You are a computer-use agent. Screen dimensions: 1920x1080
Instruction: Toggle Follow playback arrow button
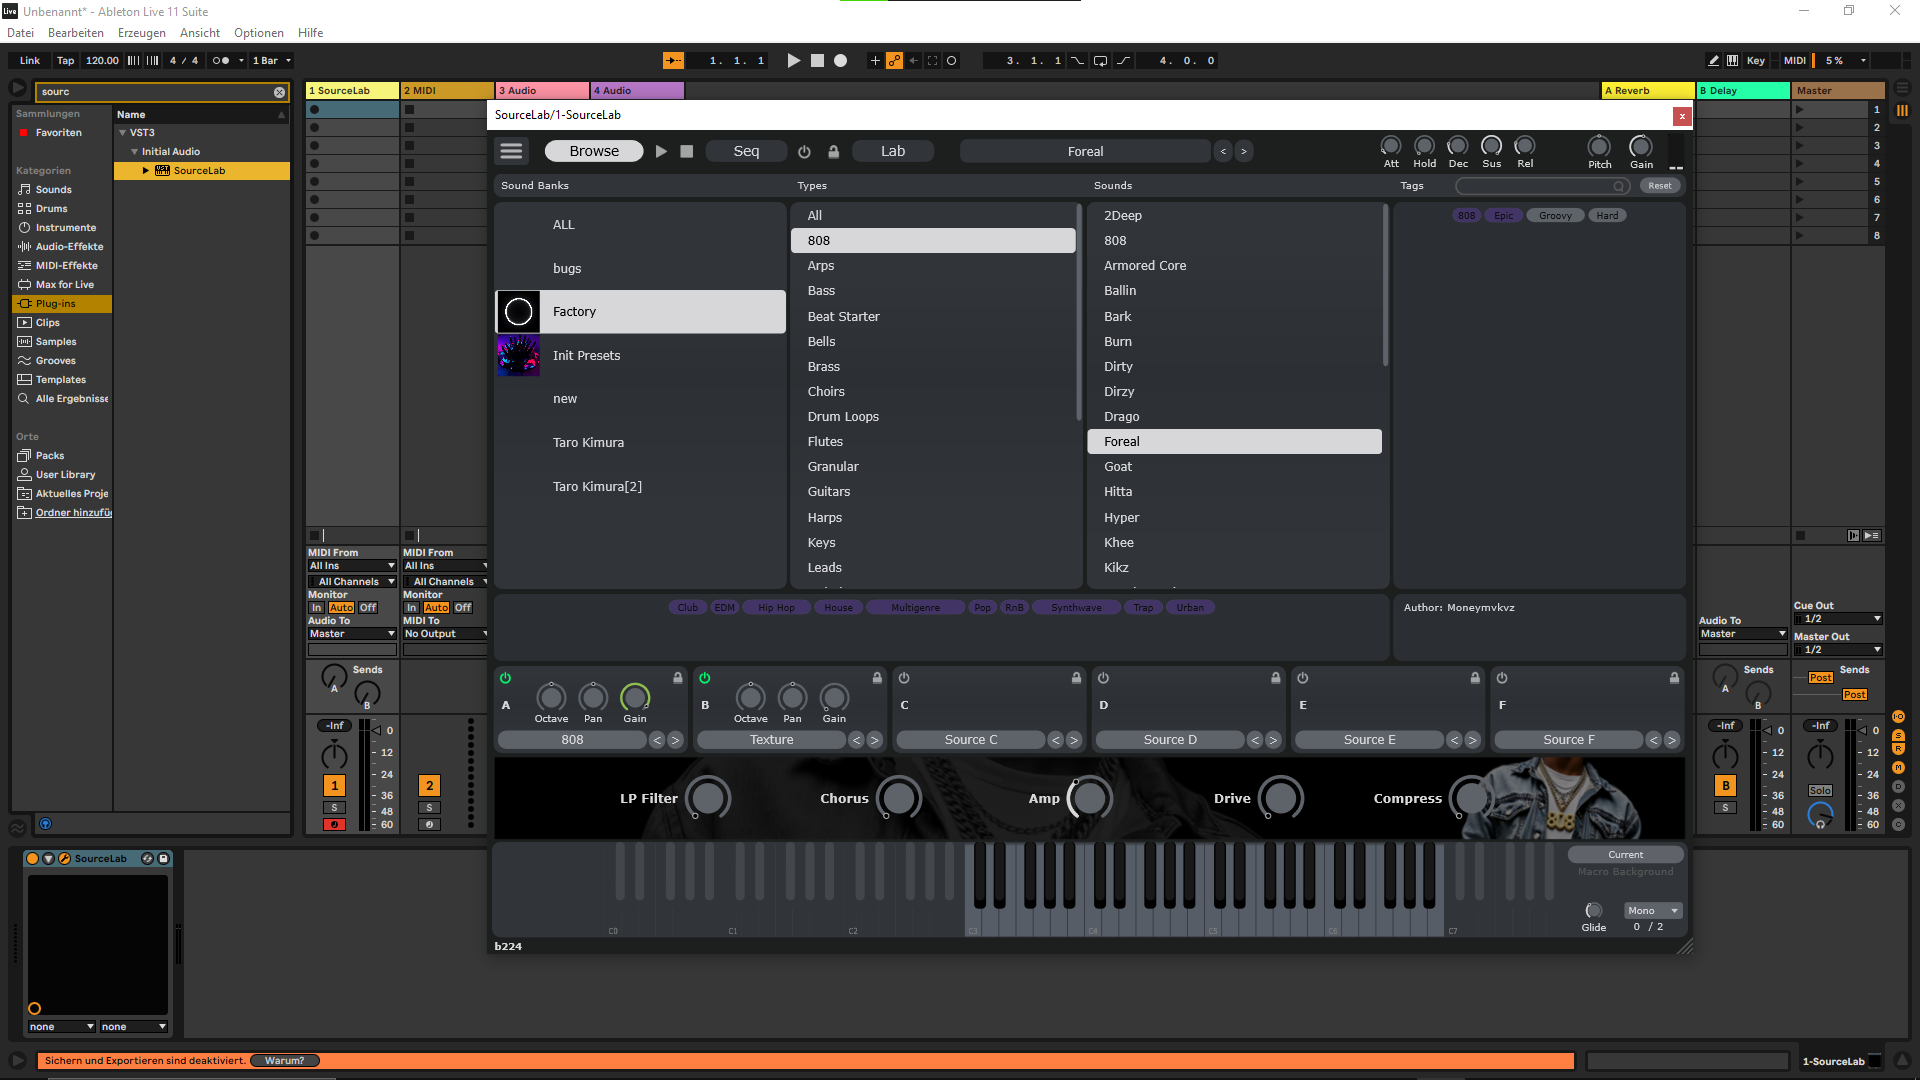click(x=674, y=61)
